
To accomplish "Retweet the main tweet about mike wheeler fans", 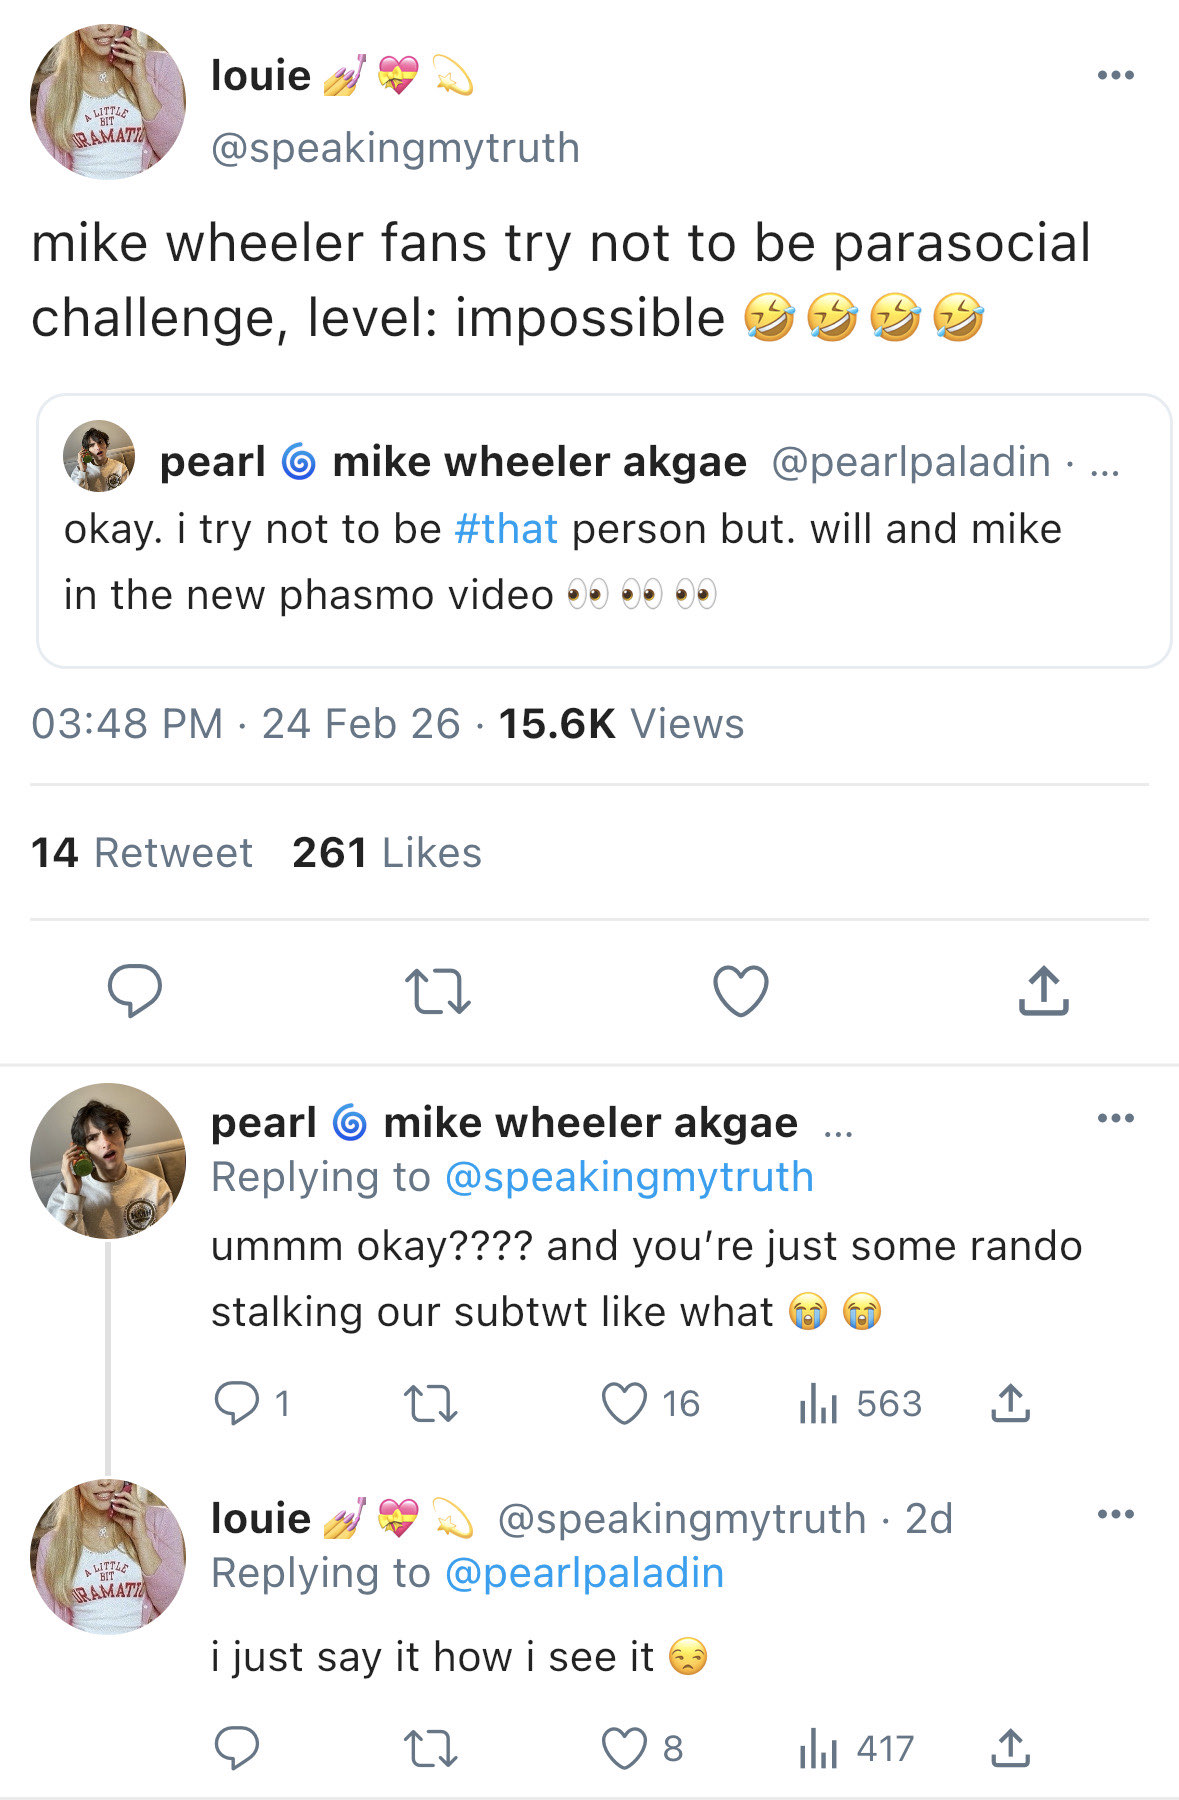I will pos(437,991).
